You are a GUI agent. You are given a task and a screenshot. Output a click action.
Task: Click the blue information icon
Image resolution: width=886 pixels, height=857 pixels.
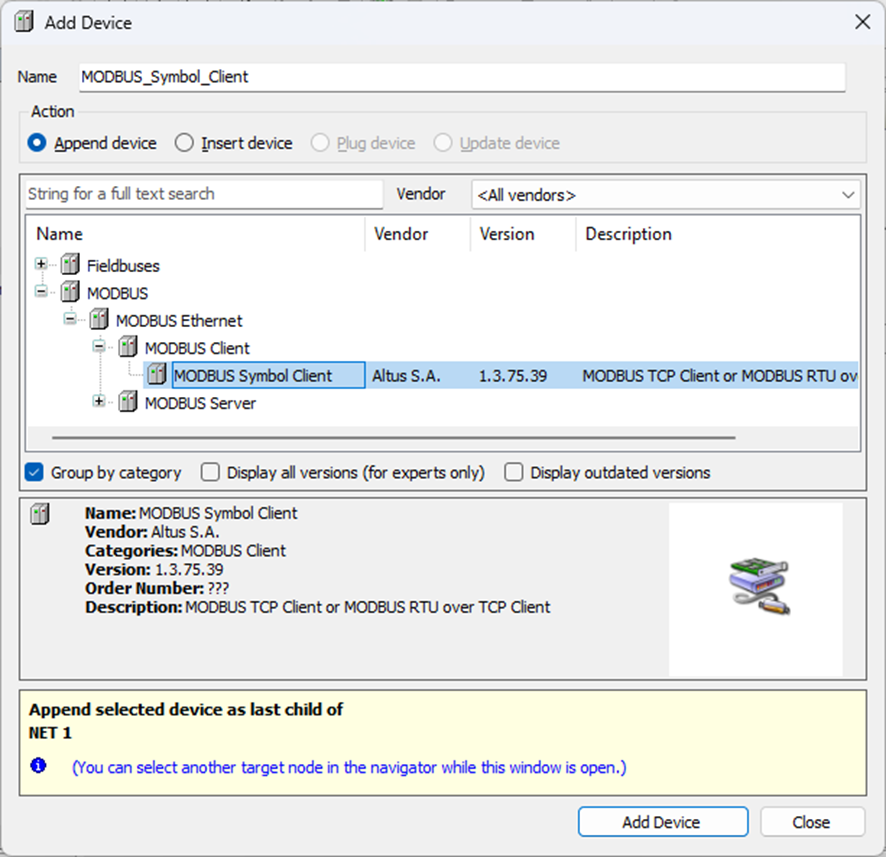(38, 766)
